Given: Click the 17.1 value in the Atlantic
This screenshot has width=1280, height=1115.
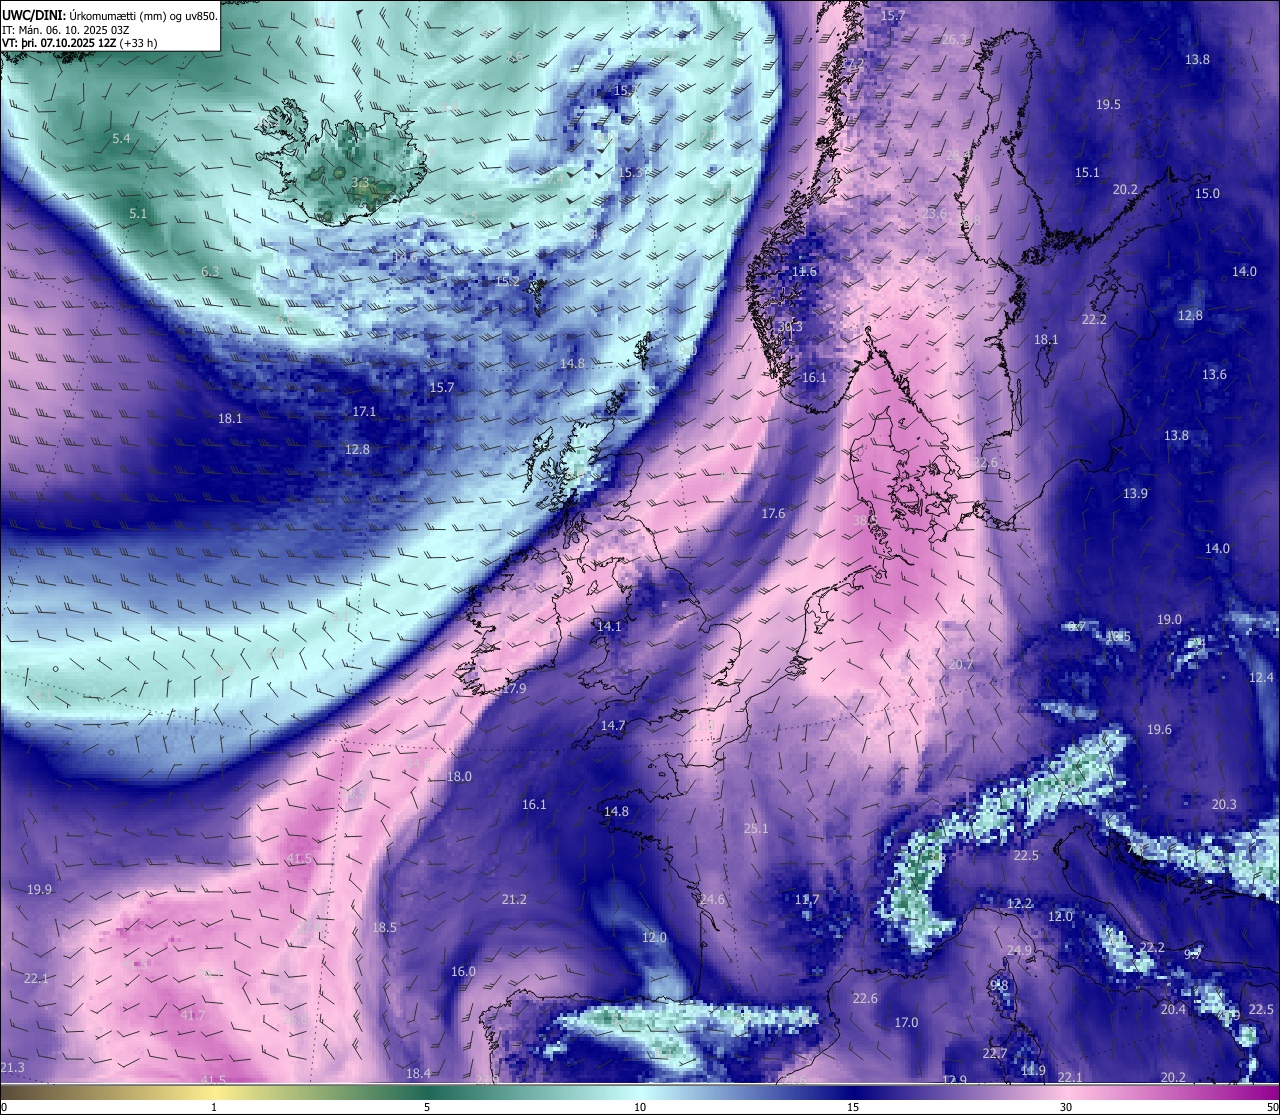Looking at the screenshot, I should pyautogui.click(x=364, y=411).
